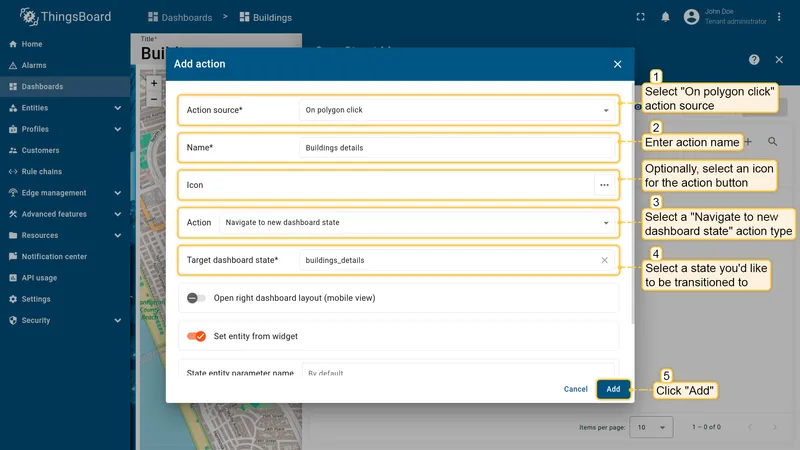Open the Customers page

(x=65, y=151)
